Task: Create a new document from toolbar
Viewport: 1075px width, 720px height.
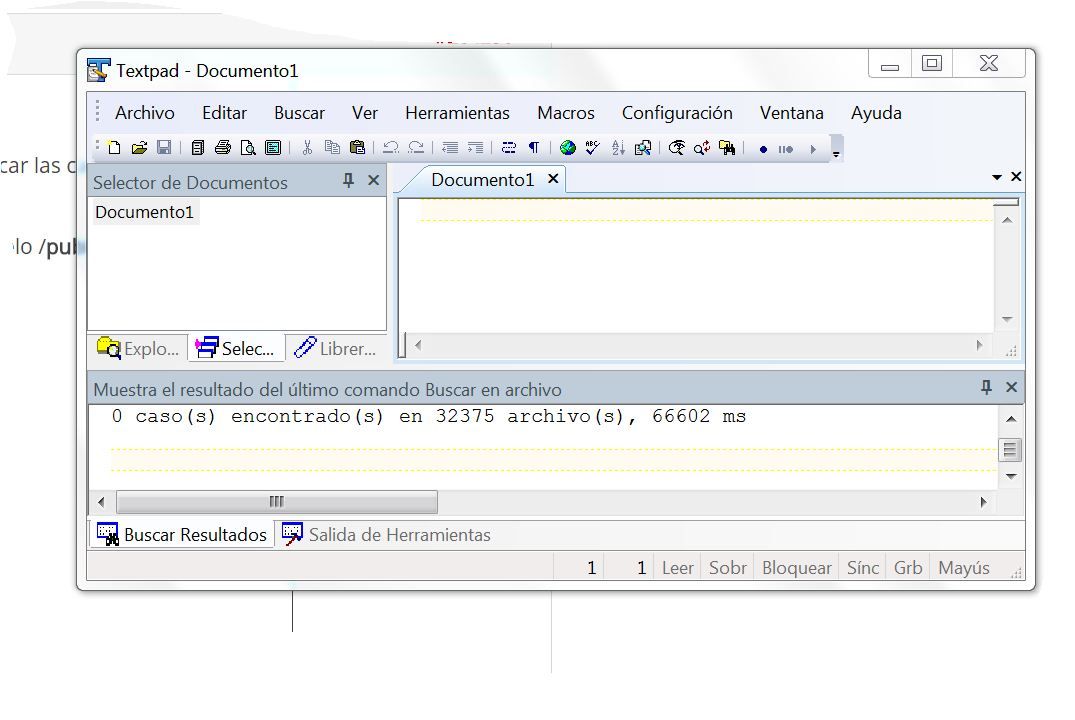Action: click(114, 147)
